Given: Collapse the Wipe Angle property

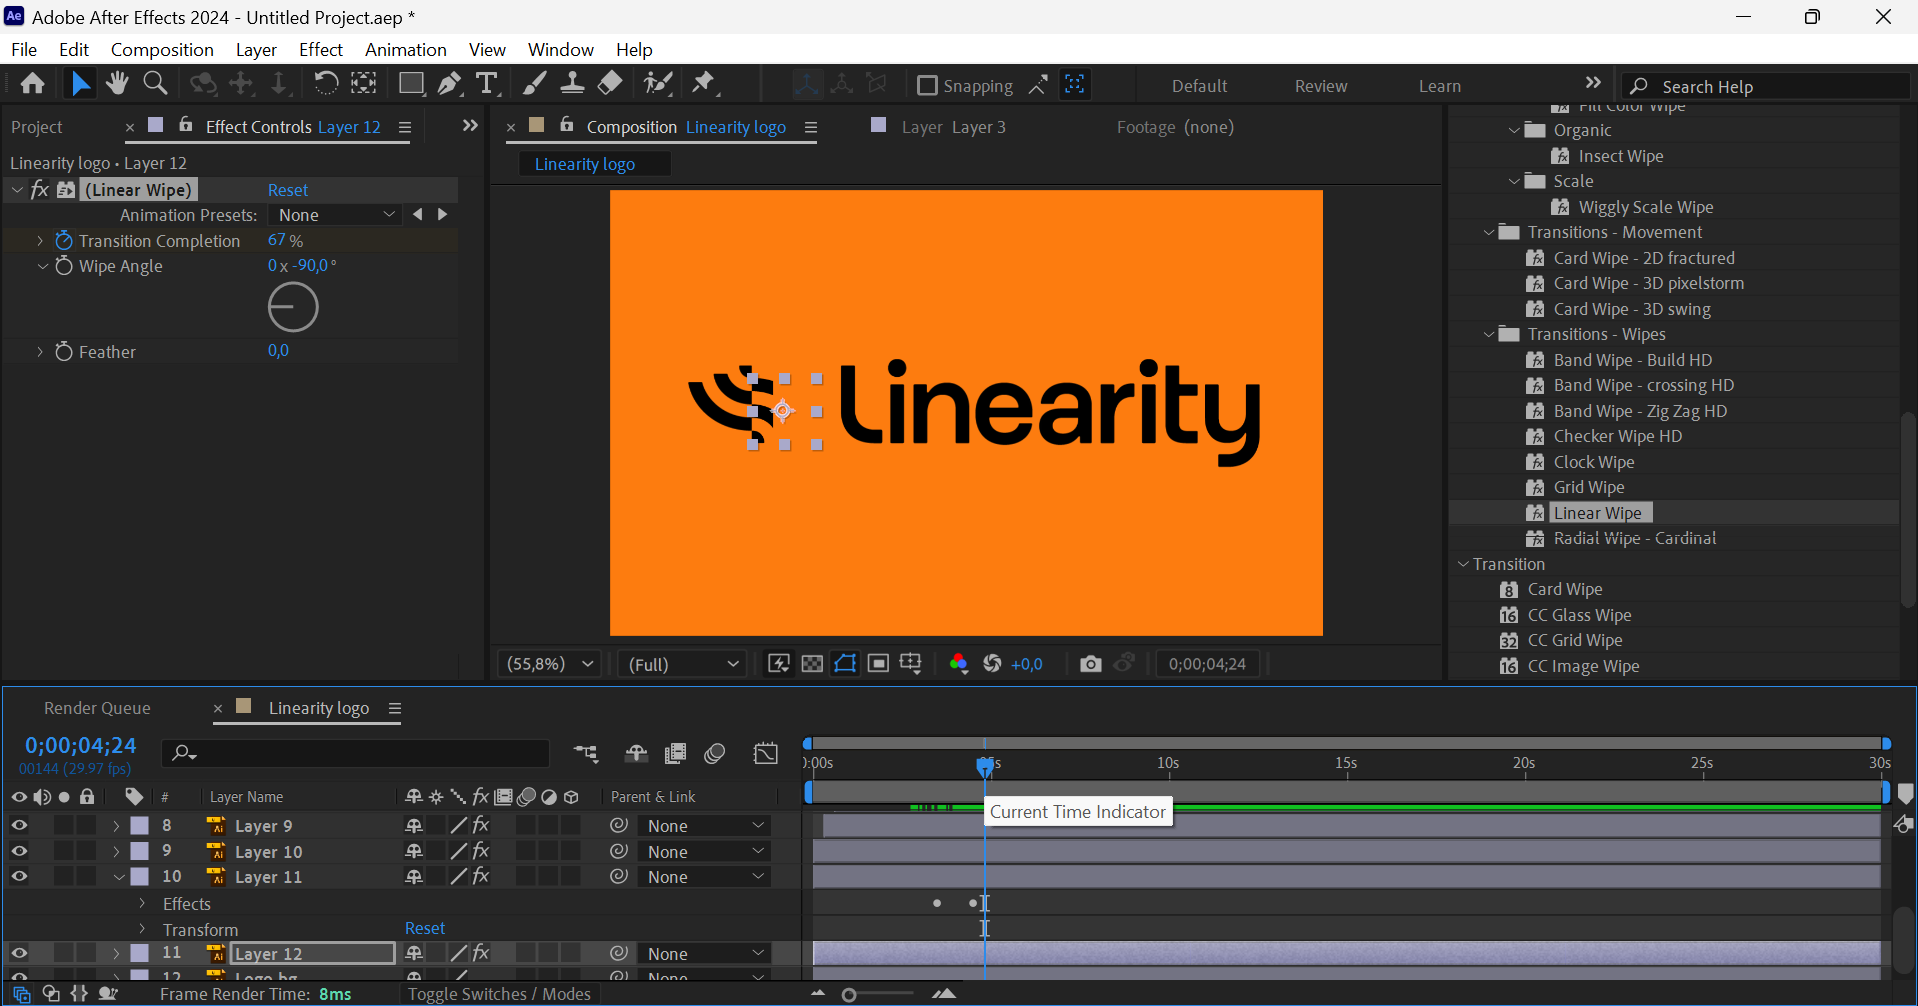Looking at the screenshot, I should pyautogui.click(x=42, y=266).
